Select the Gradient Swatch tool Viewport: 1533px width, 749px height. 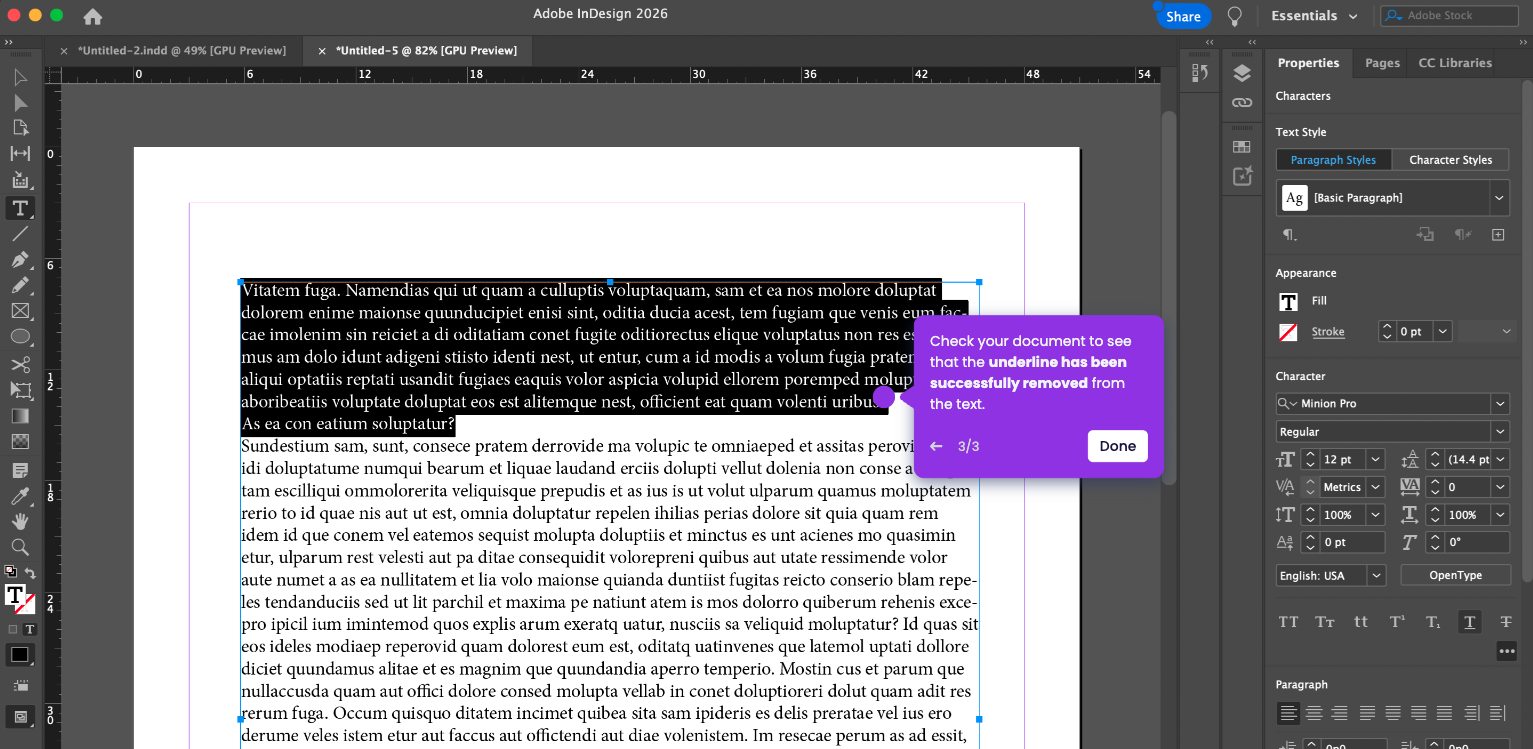[20, 416]
